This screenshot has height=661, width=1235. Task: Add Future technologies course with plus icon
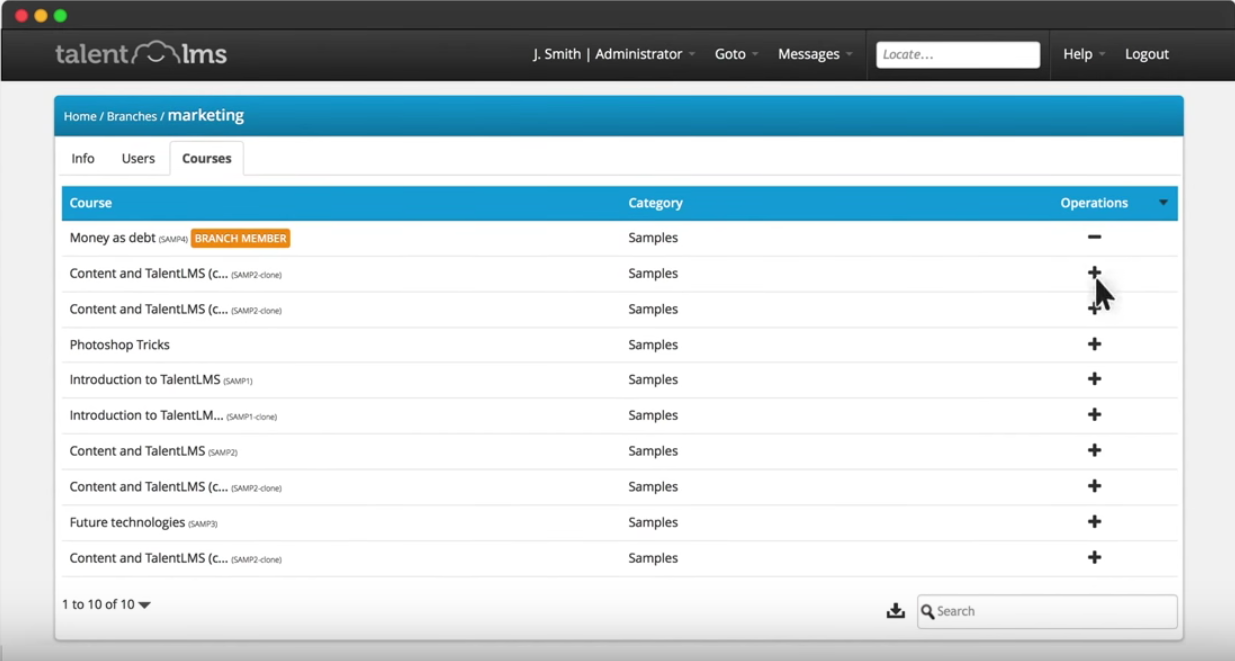click(x=1094, y=521)
